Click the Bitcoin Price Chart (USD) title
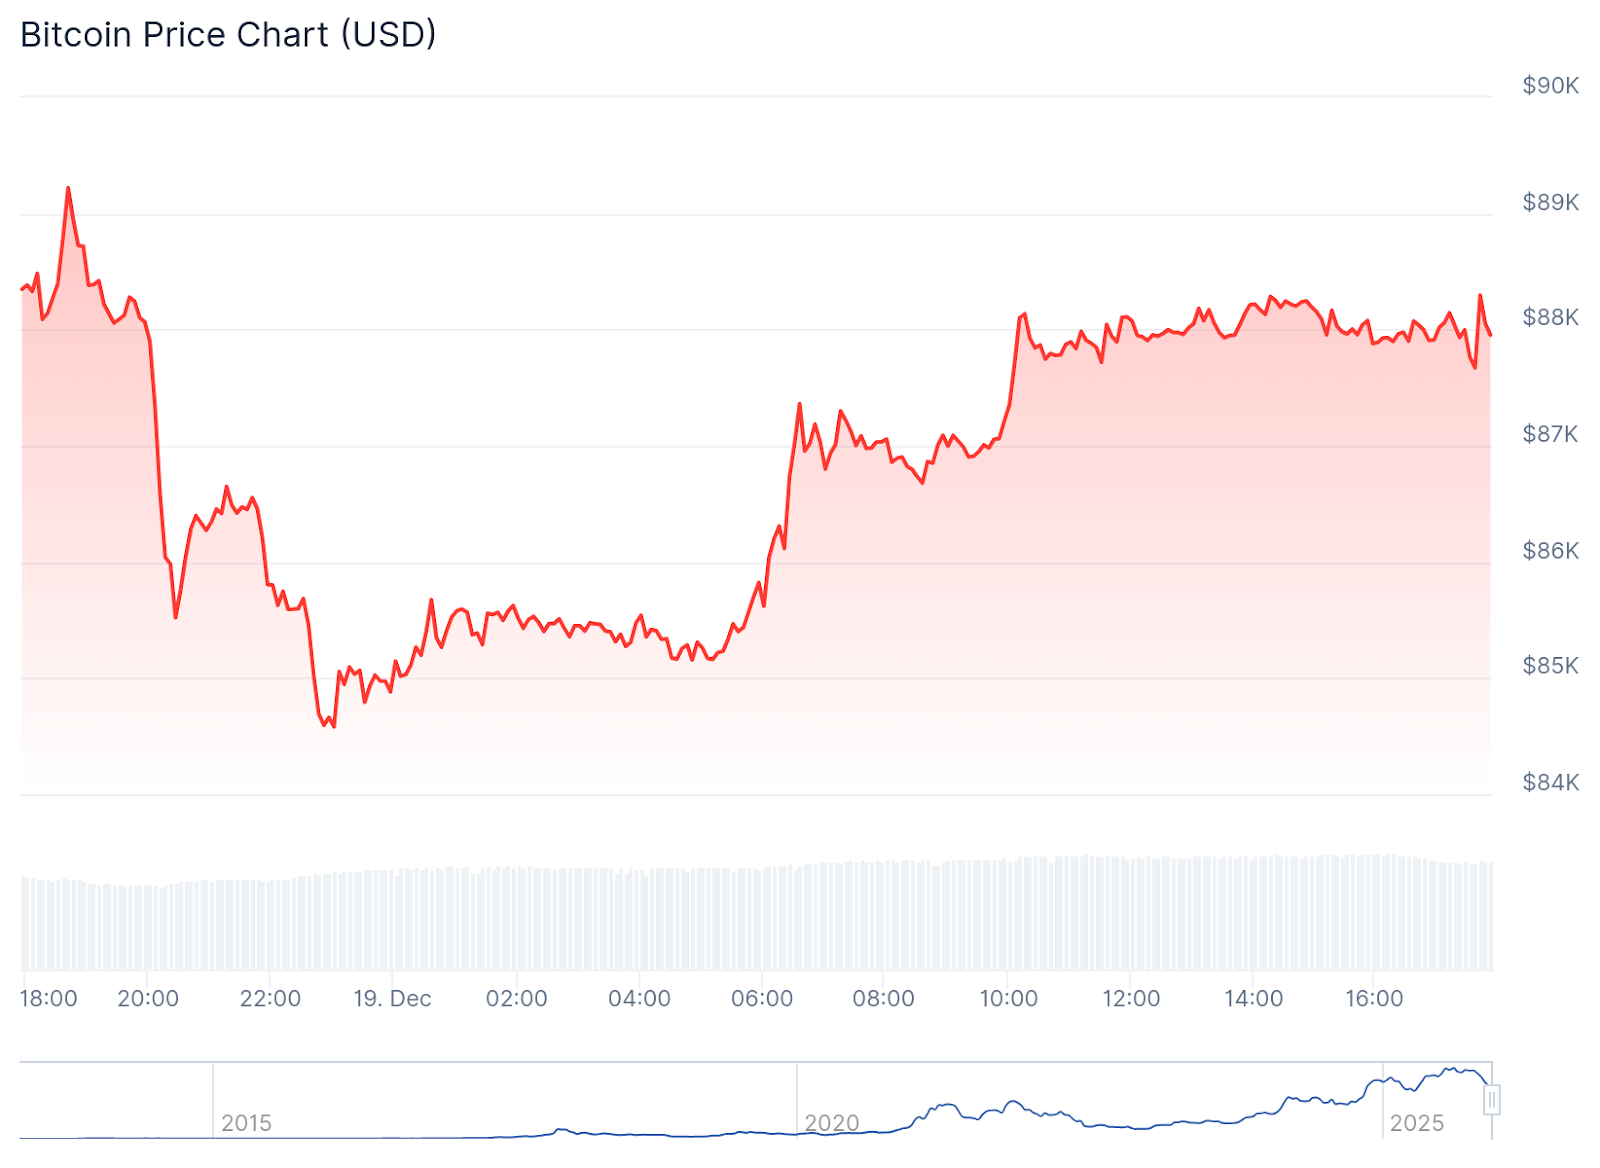This screenshot has width=1600, height=1168. pos(228,35)
